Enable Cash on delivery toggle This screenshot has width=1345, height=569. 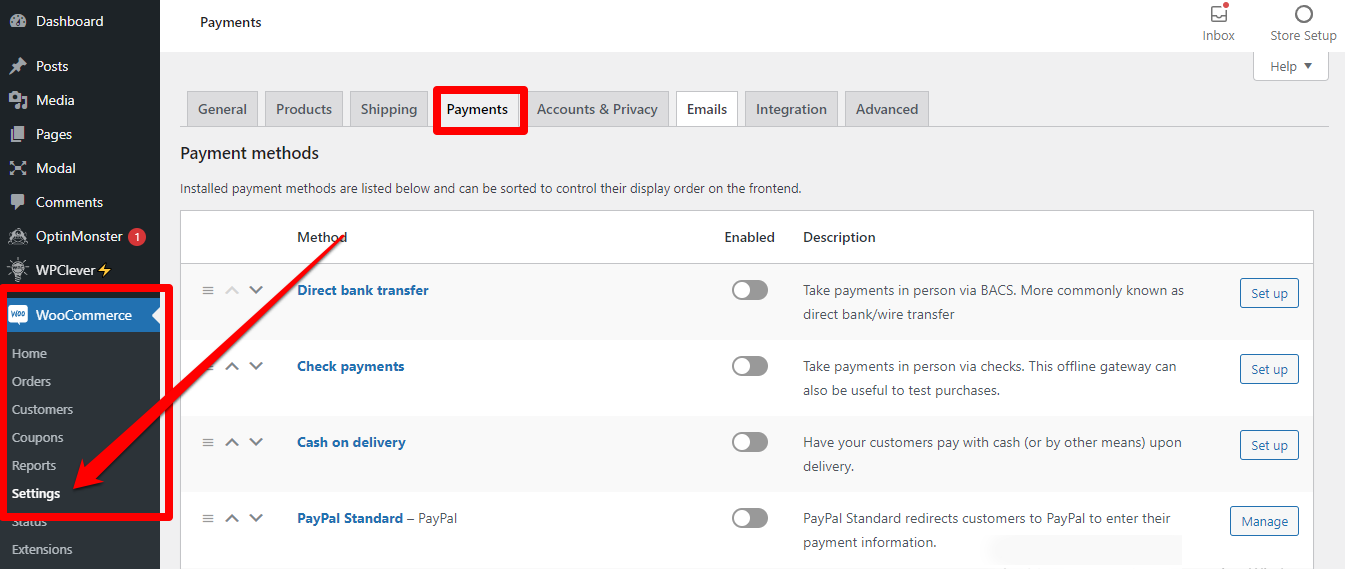pyautogui.click(x=749, y=442)
